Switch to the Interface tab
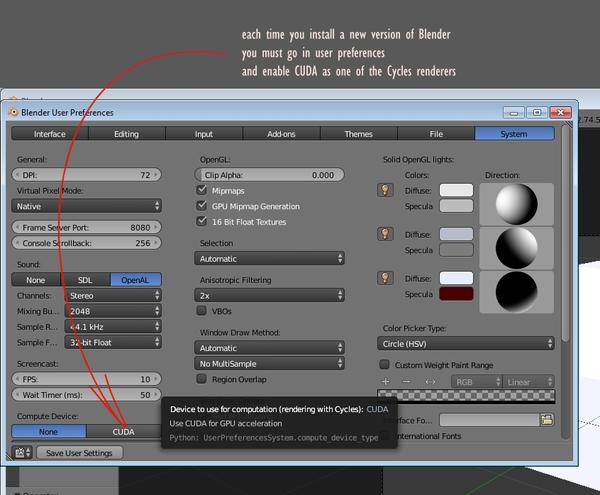Screen dimensions: 600x495 (50, 134)
